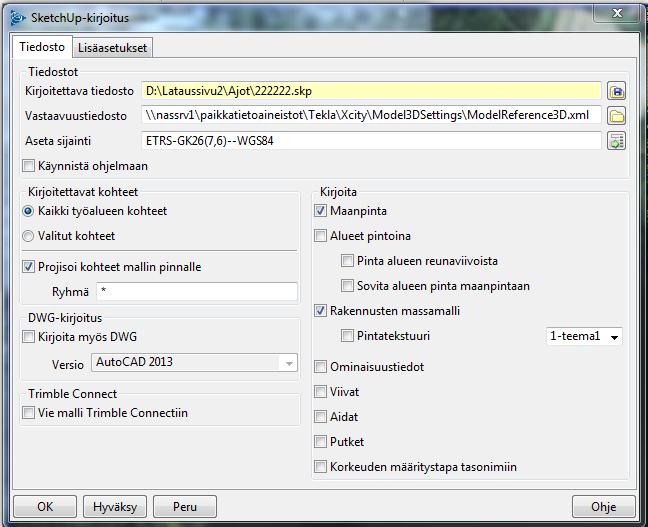Check Pinta alueen reunaviivoista
Viewport: 648px width, 527px height.
[x=347, y=261]
